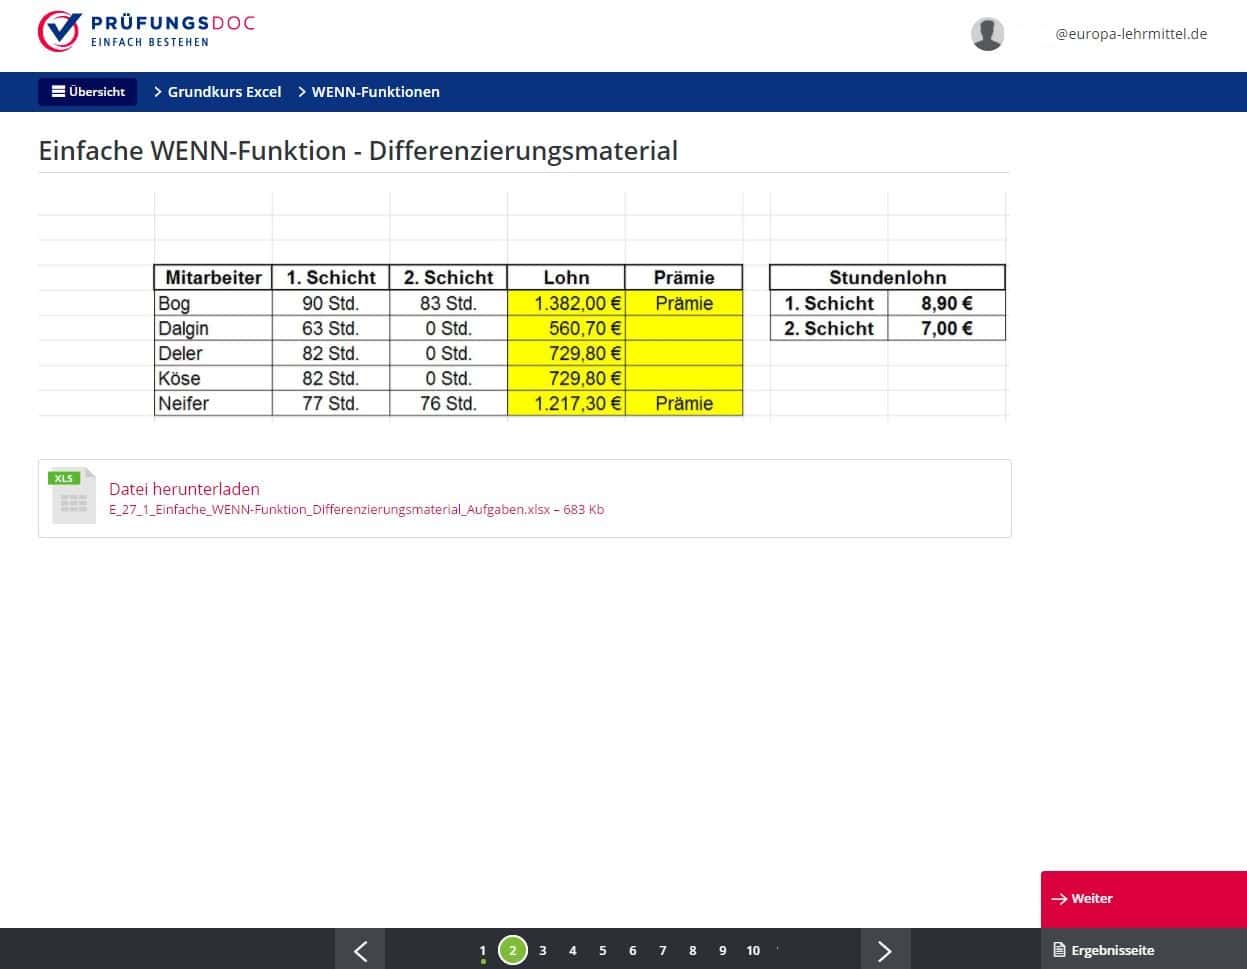Jump to page 7
This screenshot has width=1247, height=969.
pyautogui.click(x=663, y=950)
